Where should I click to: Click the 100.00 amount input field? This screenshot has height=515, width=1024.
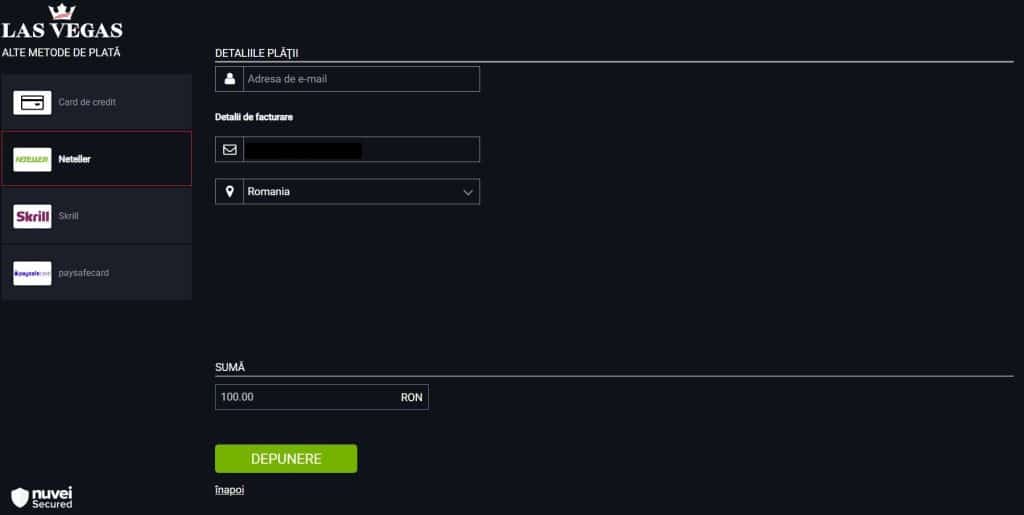(x=322, y=397)
